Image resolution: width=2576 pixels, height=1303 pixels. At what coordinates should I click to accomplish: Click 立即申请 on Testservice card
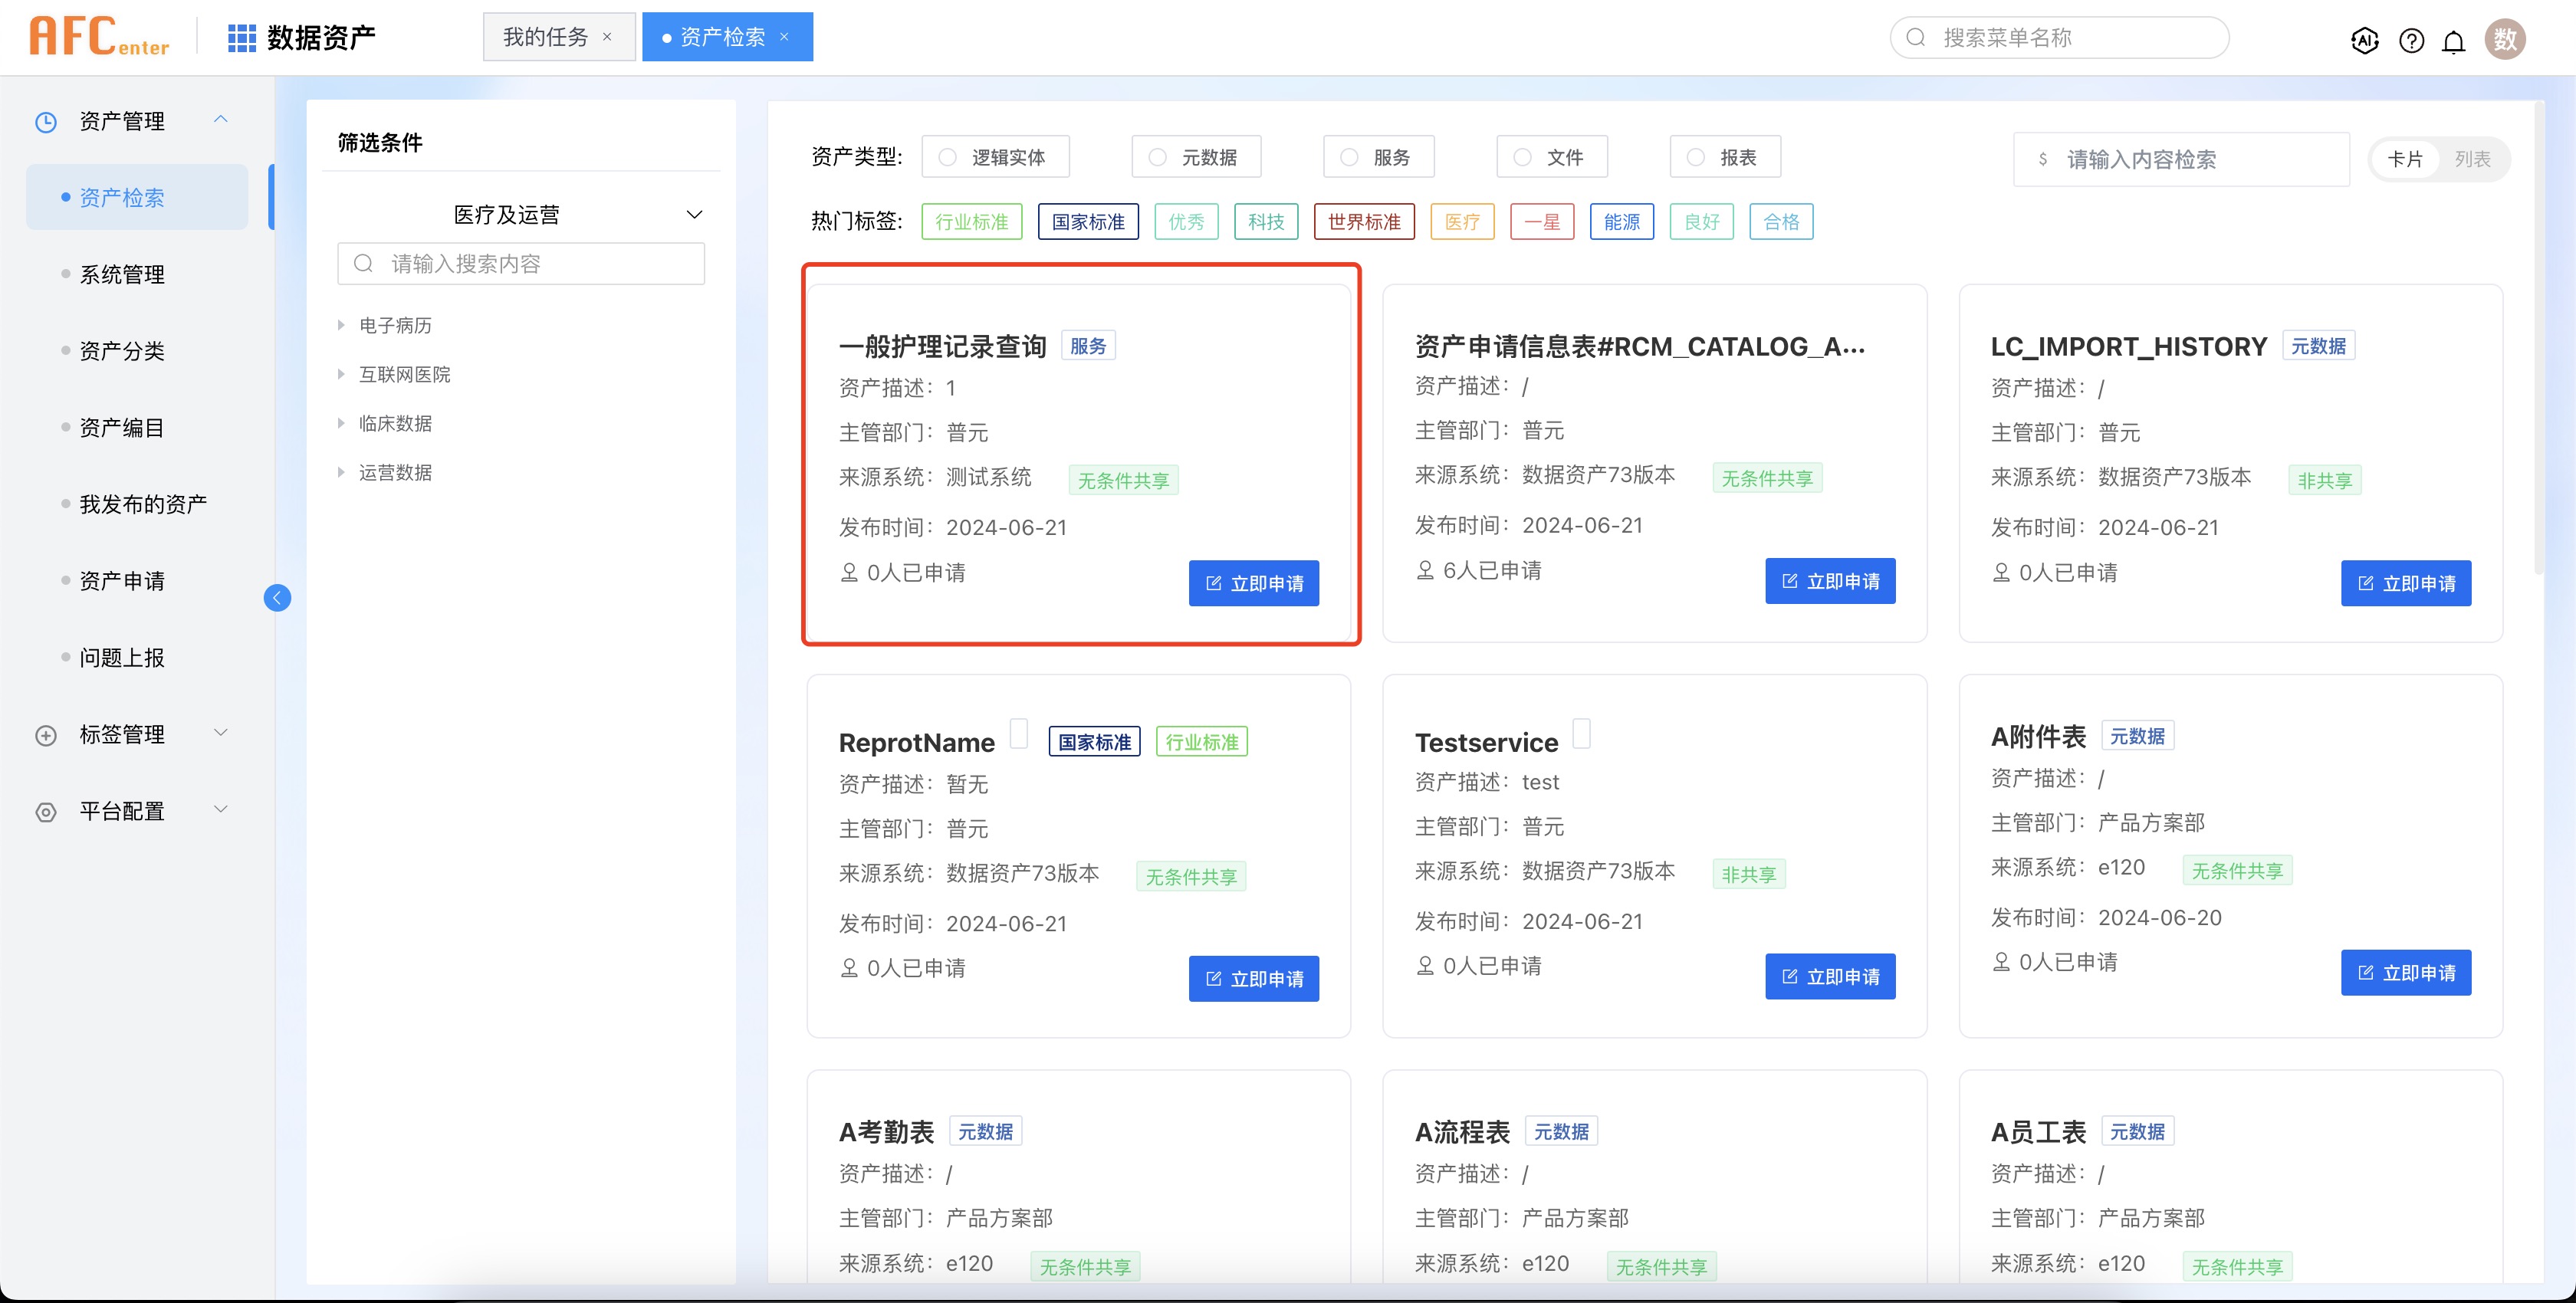pyautogui.click(x=1830, y=977)
